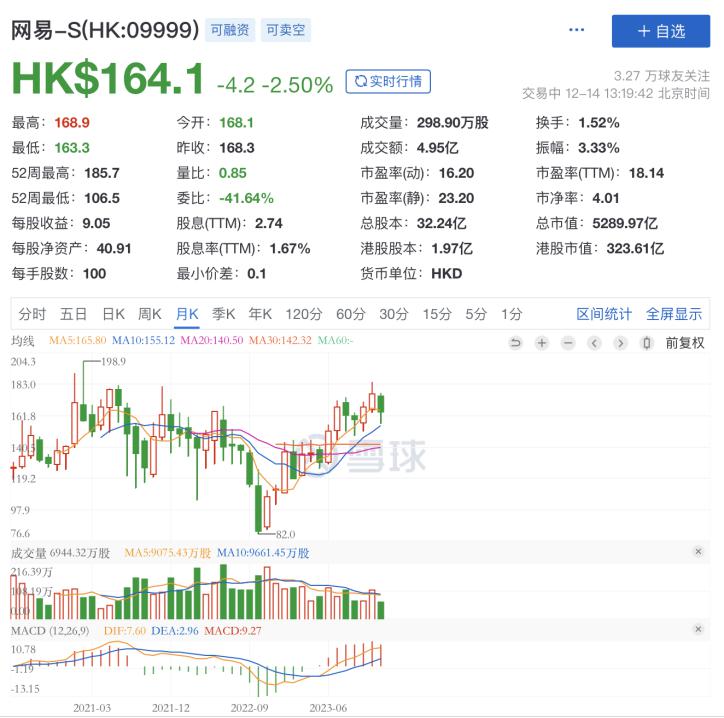
Task: Refresh quotes with 实时行情 button
Action: point(388,81)
